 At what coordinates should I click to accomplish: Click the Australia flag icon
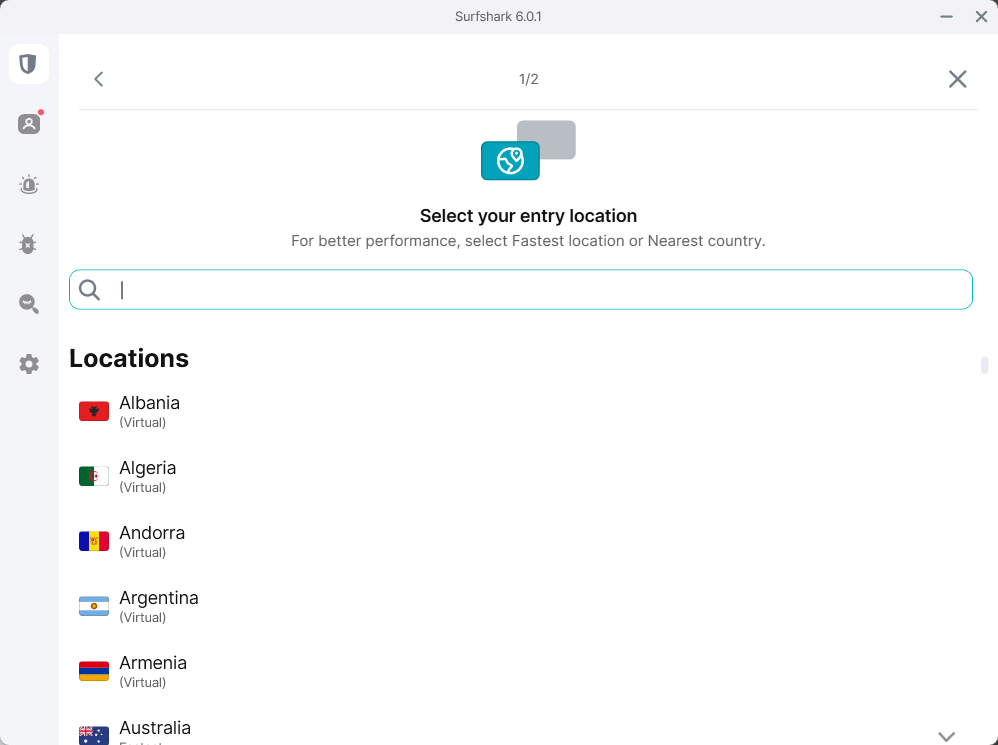click(94, 735)
